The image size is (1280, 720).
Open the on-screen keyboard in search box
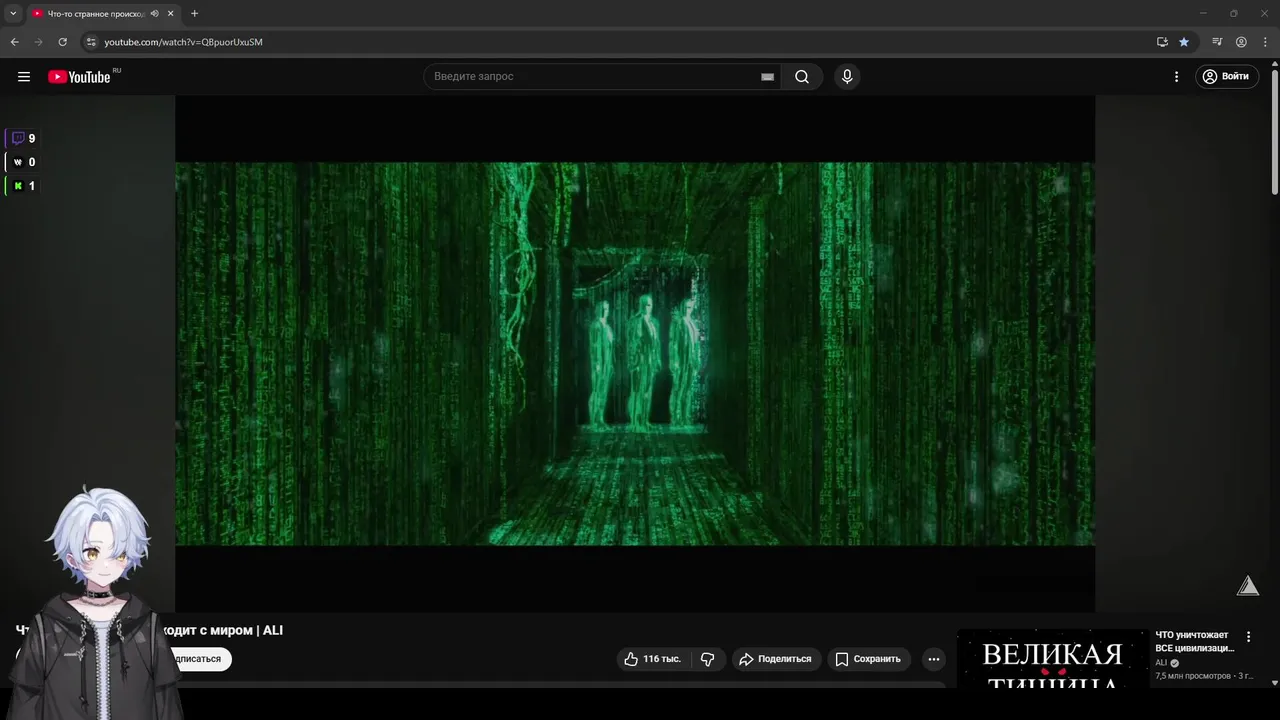coord(767,77)
